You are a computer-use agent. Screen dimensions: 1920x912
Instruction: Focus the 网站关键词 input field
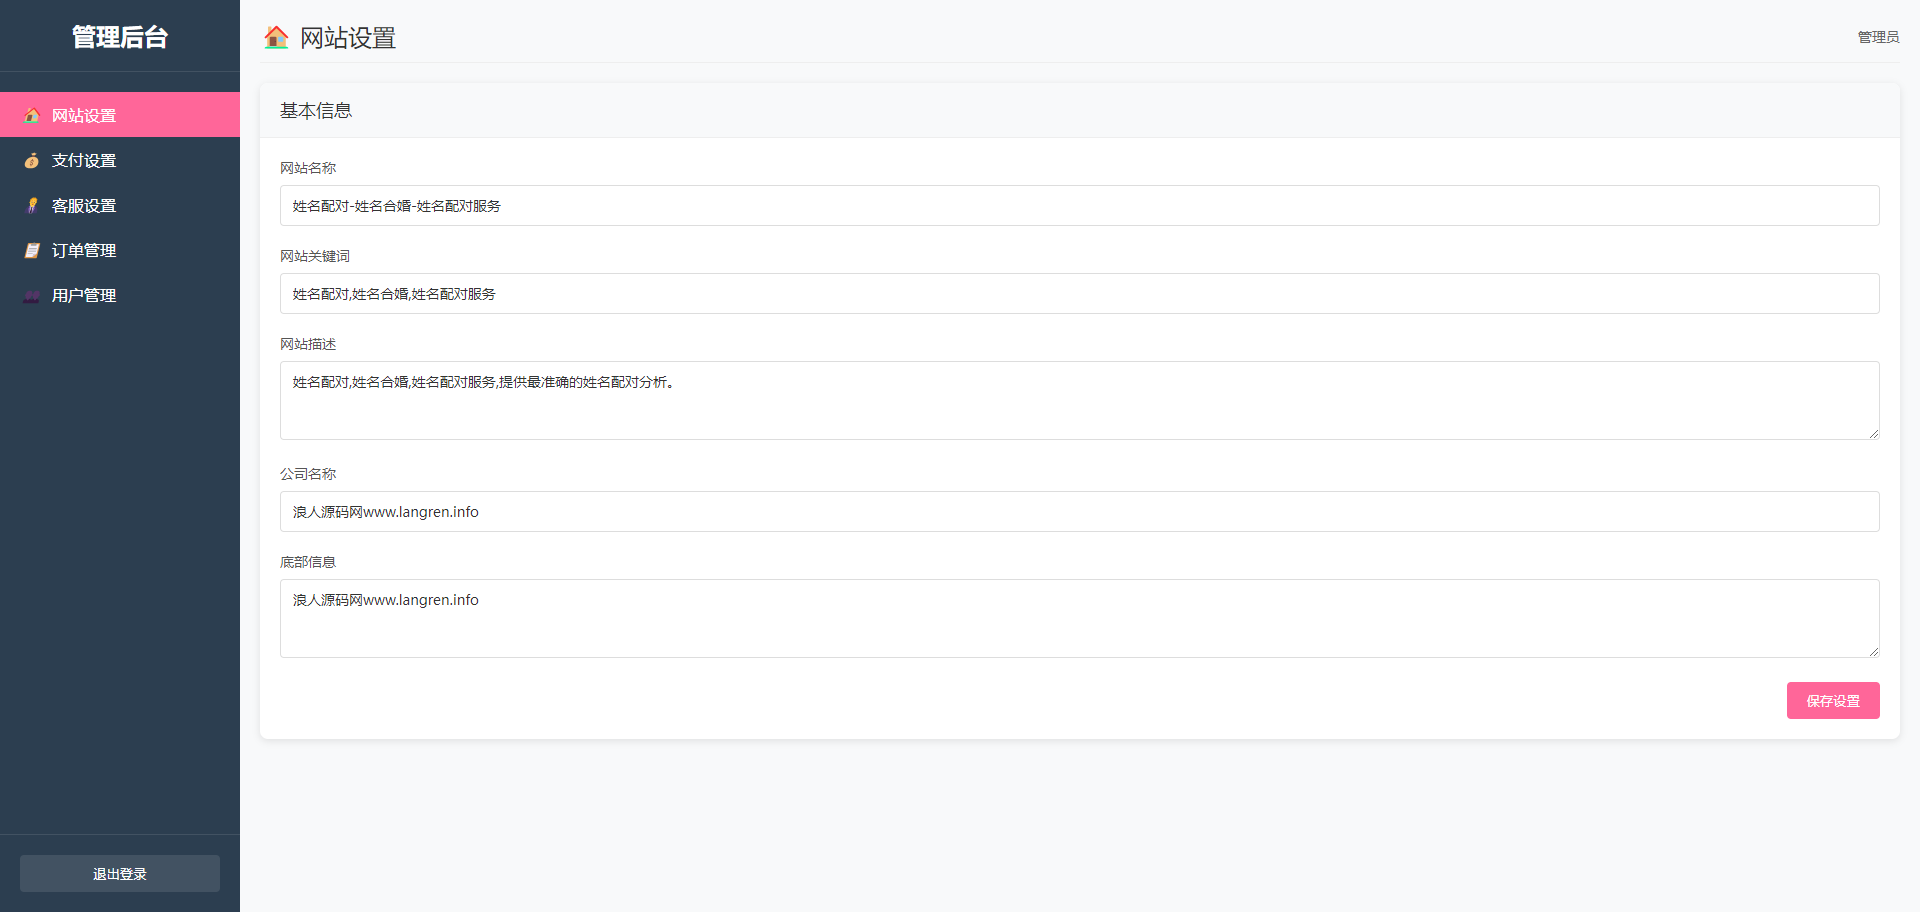tap(1080, 293)
